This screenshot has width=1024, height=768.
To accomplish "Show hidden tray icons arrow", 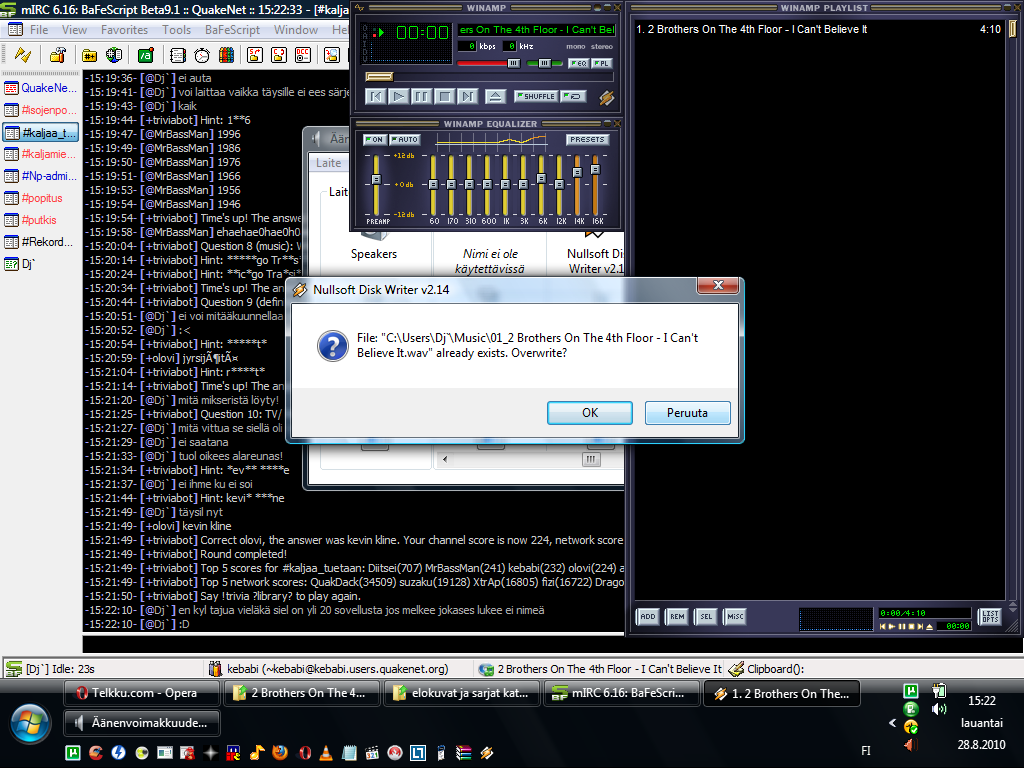I will (892, 723).
